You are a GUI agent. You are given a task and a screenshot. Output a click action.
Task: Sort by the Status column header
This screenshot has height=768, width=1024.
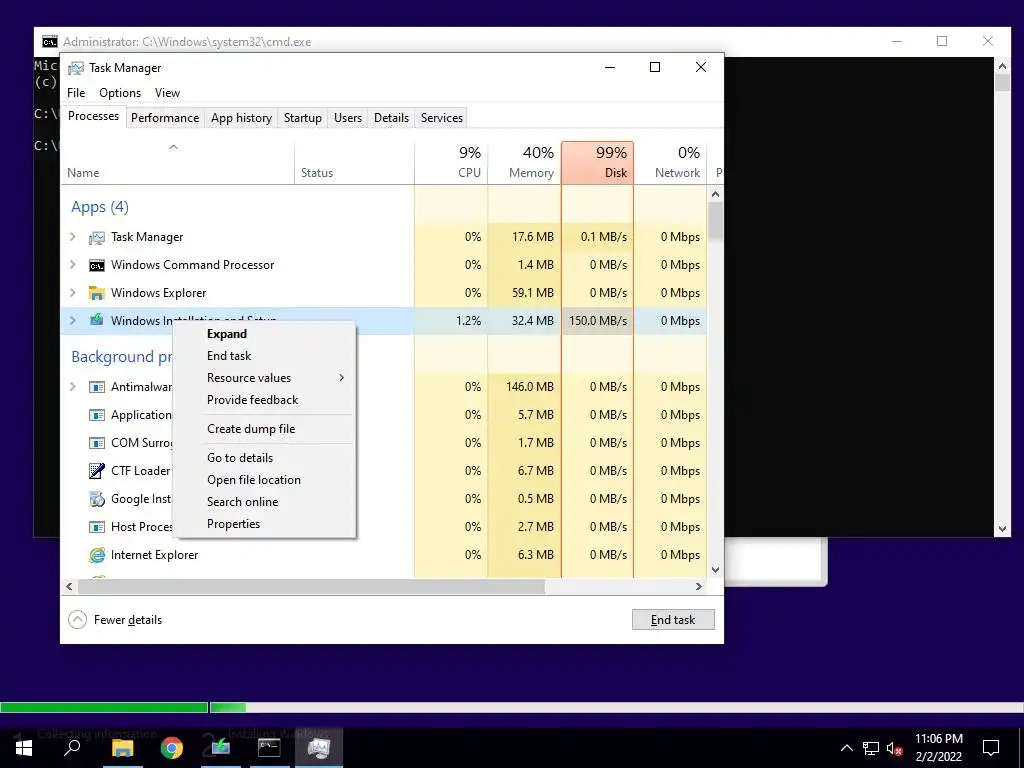(354, 163)
